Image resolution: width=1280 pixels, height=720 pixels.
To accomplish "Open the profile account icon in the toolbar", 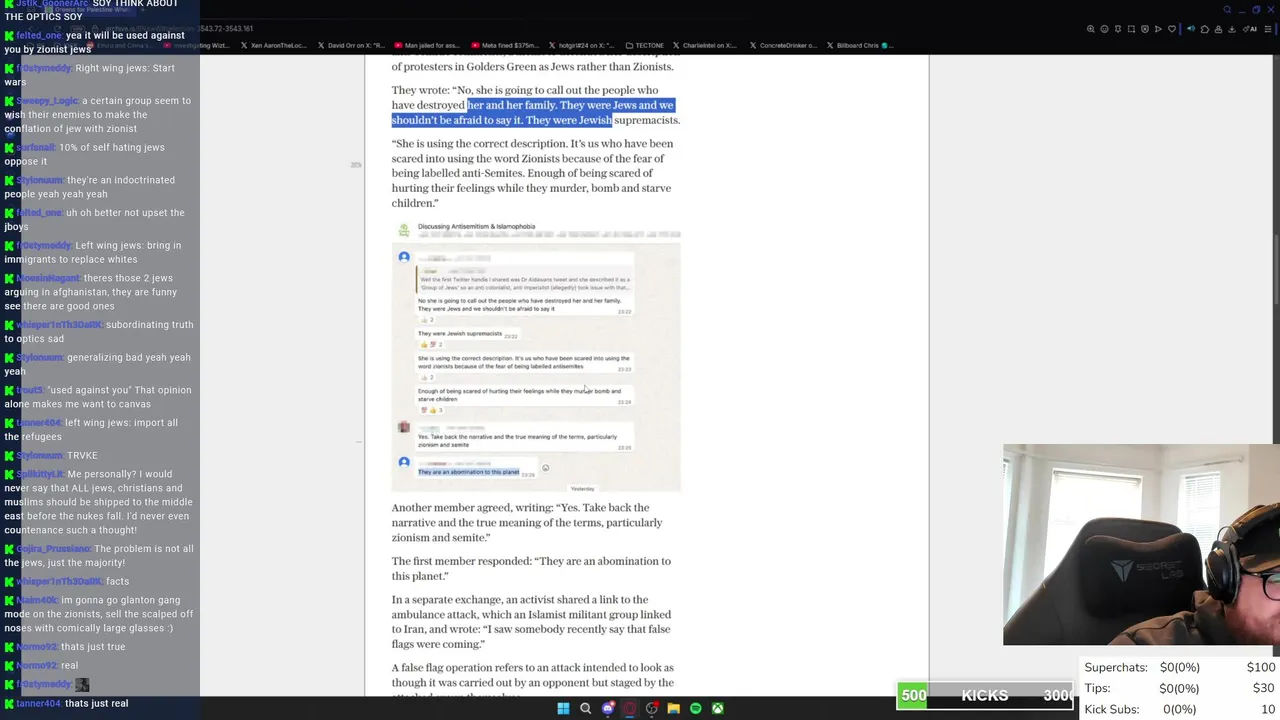I will (1217, 29).
